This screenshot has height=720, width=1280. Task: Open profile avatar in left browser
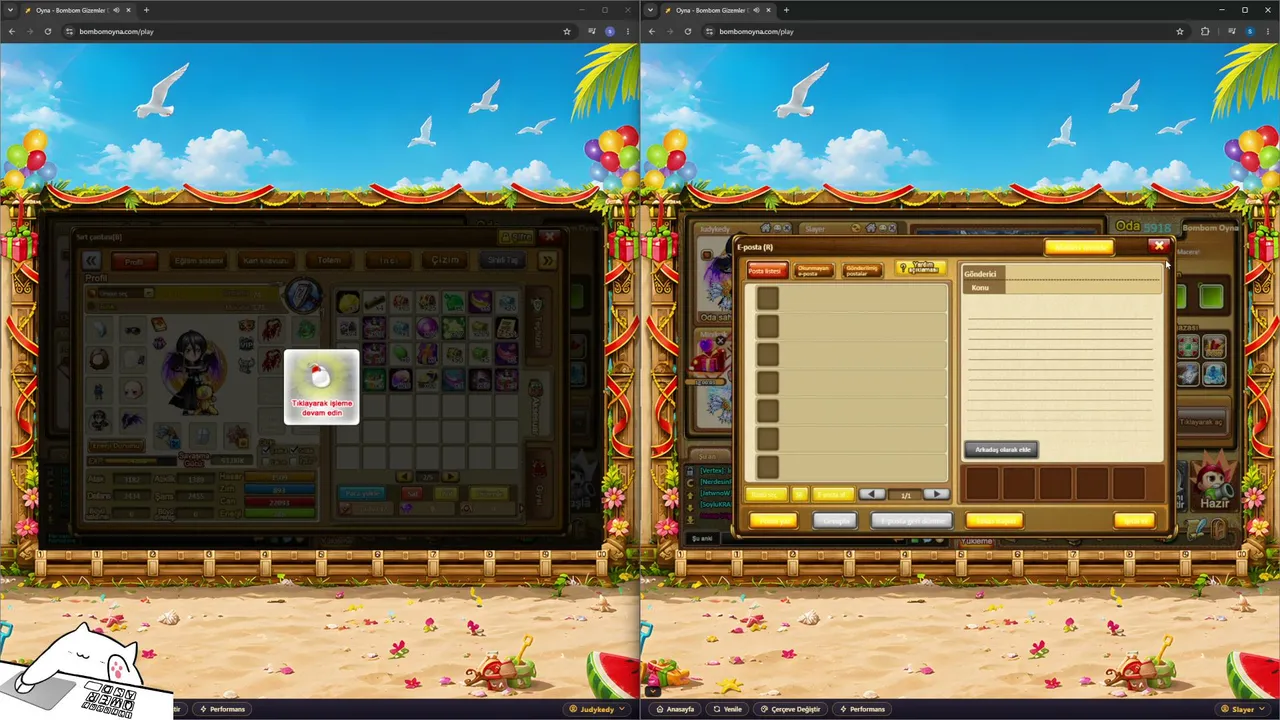(x=610, y=31)
